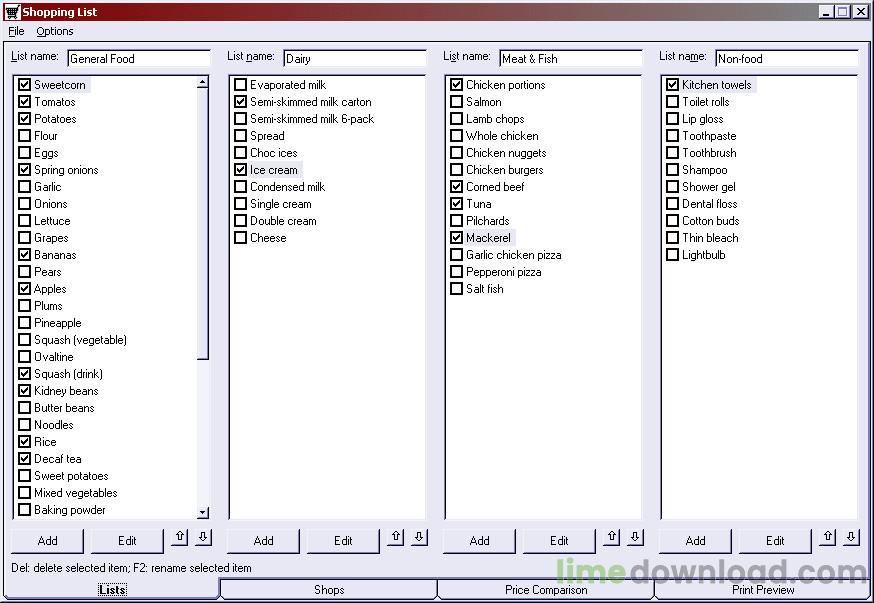Click move-up arrow under General Food list
The image size is (874, 603).
pyautogui.click(x=179, y=538)
